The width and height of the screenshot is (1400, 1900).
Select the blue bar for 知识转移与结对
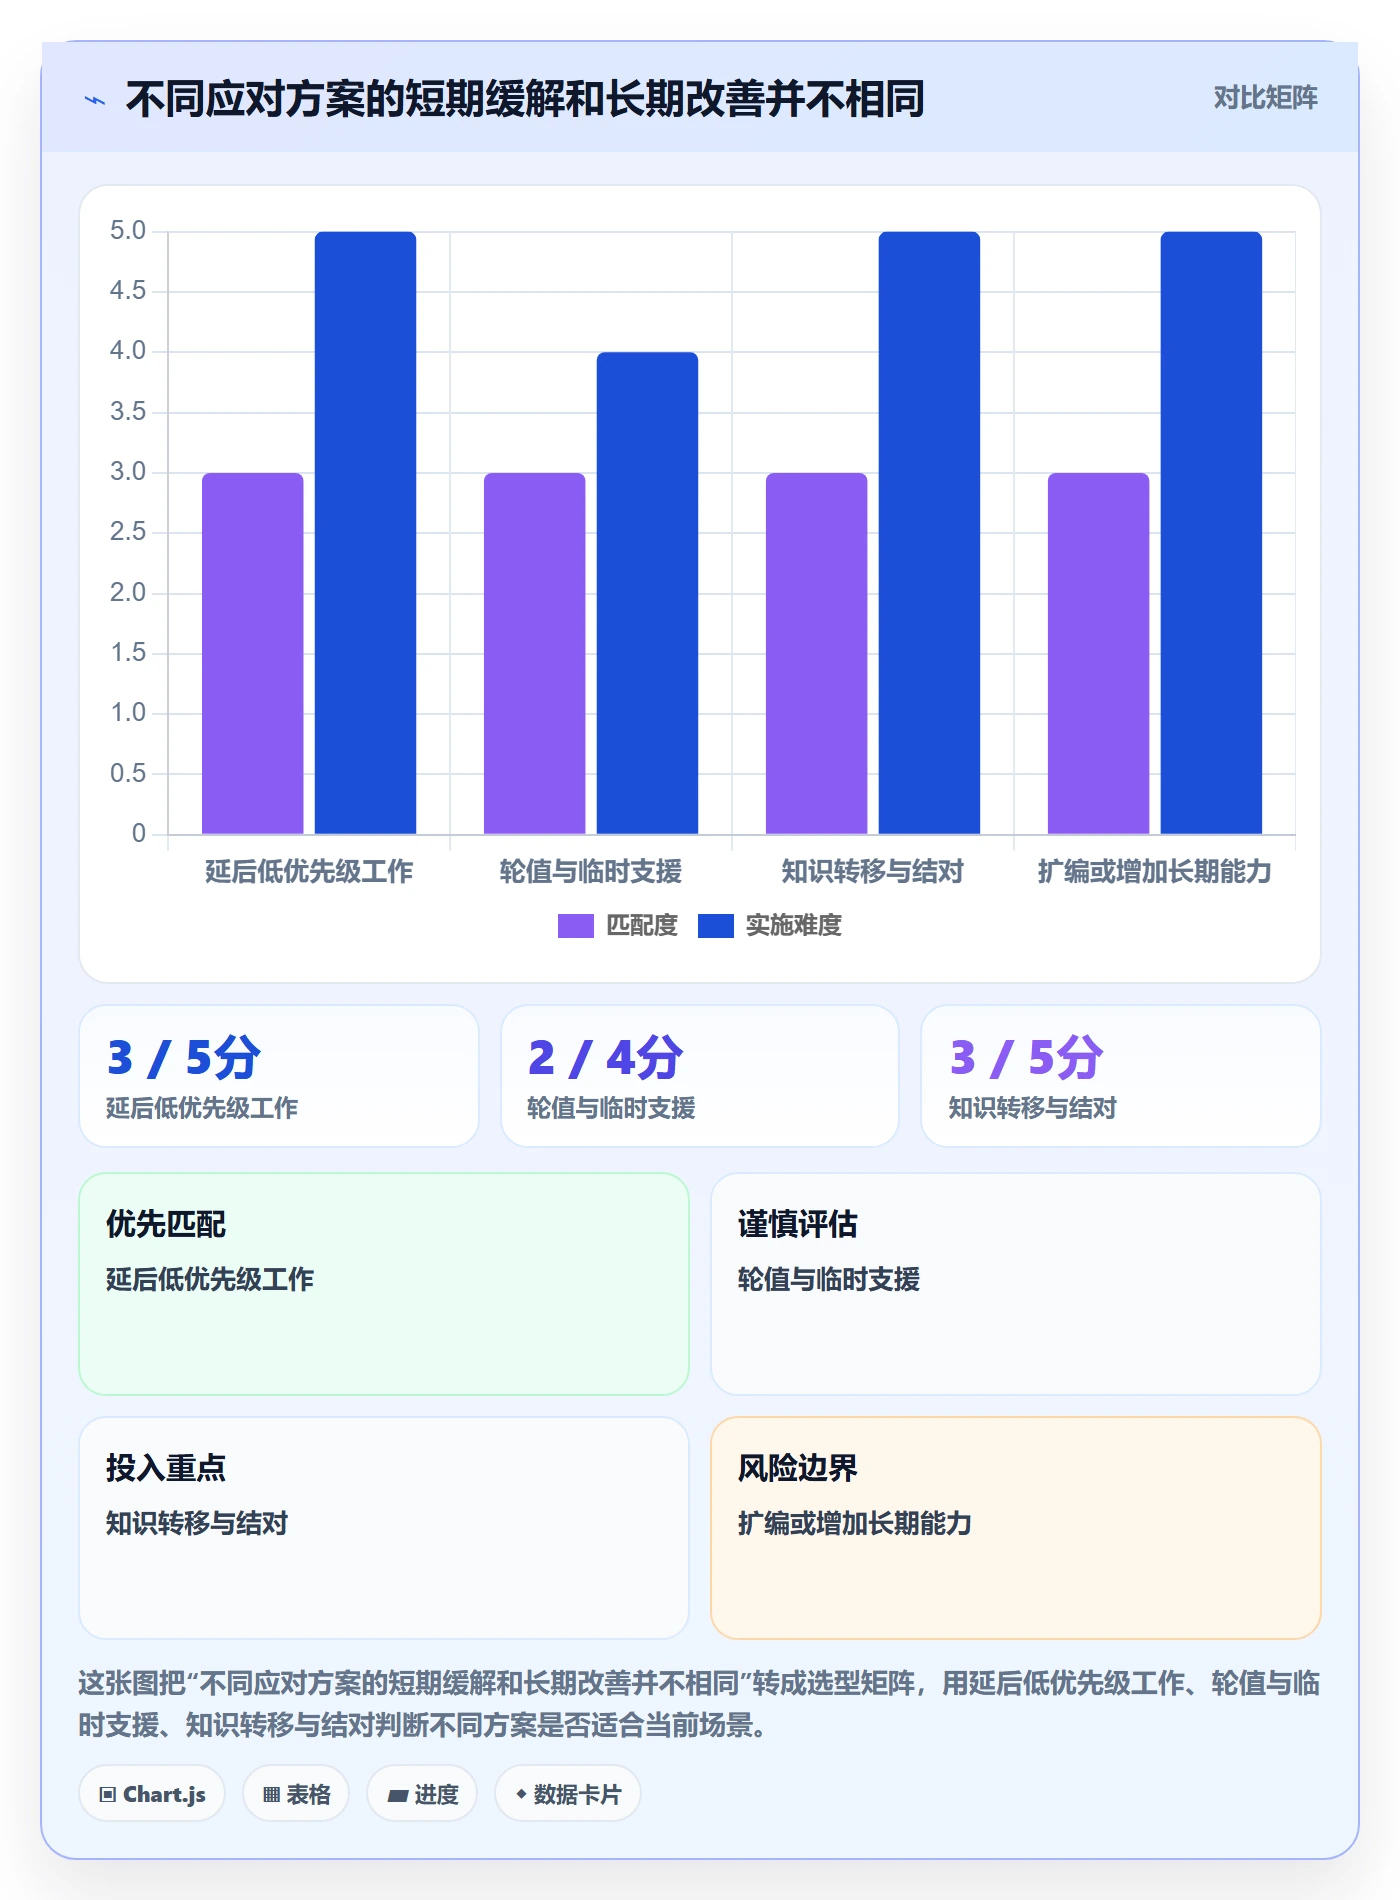tap(929, 533)
